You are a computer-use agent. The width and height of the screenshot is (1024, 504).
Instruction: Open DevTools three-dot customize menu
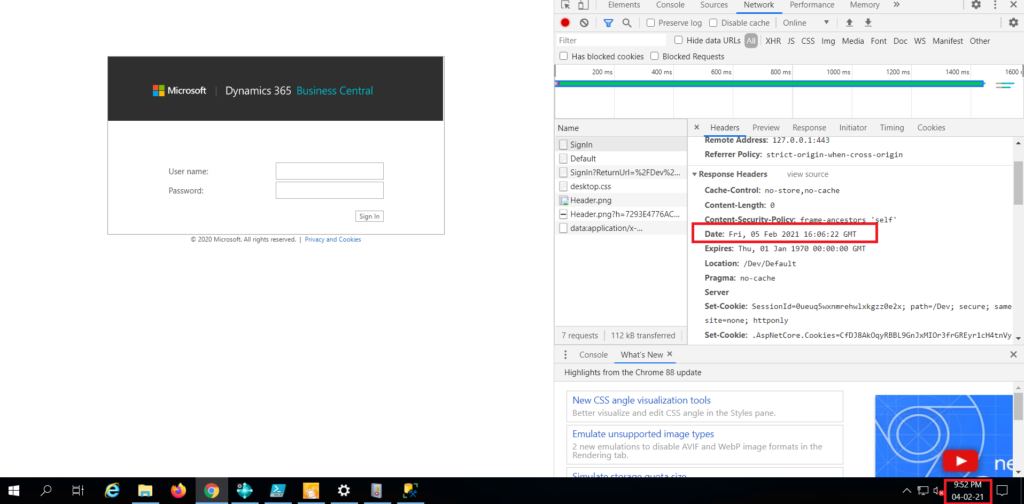(995, 5)
